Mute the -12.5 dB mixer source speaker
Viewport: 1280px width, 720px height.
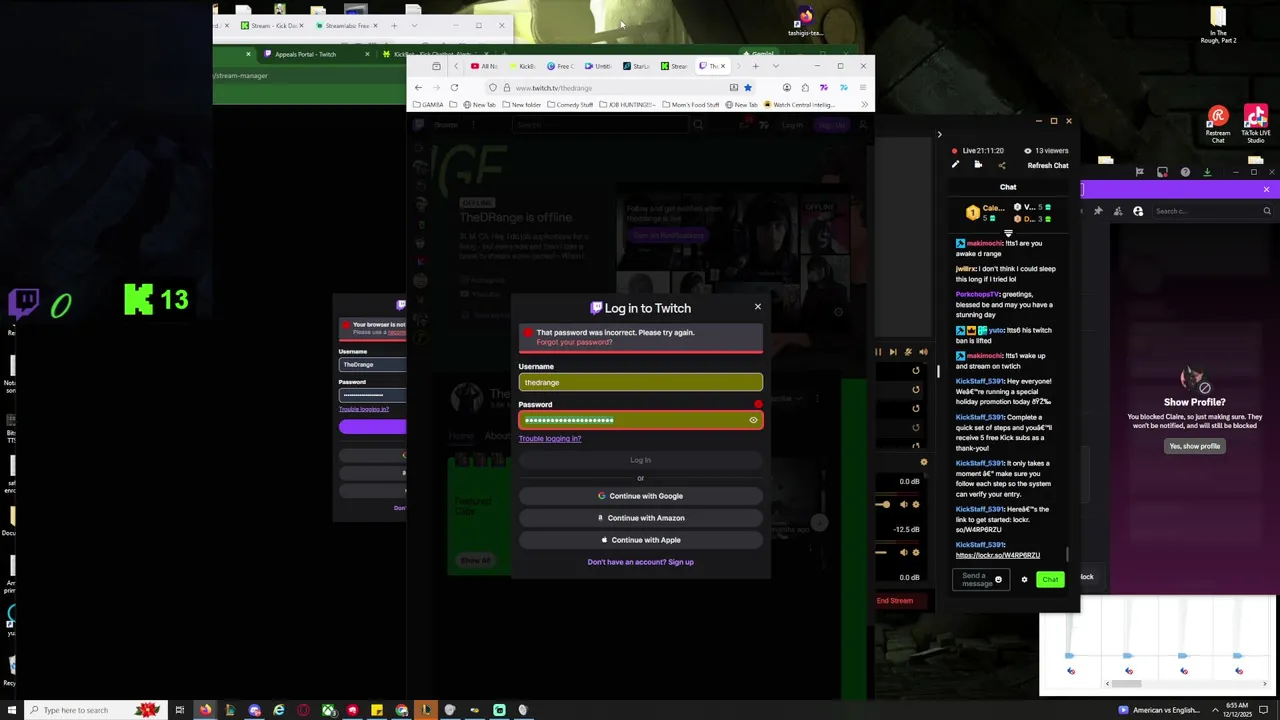(x=904, y=552)
